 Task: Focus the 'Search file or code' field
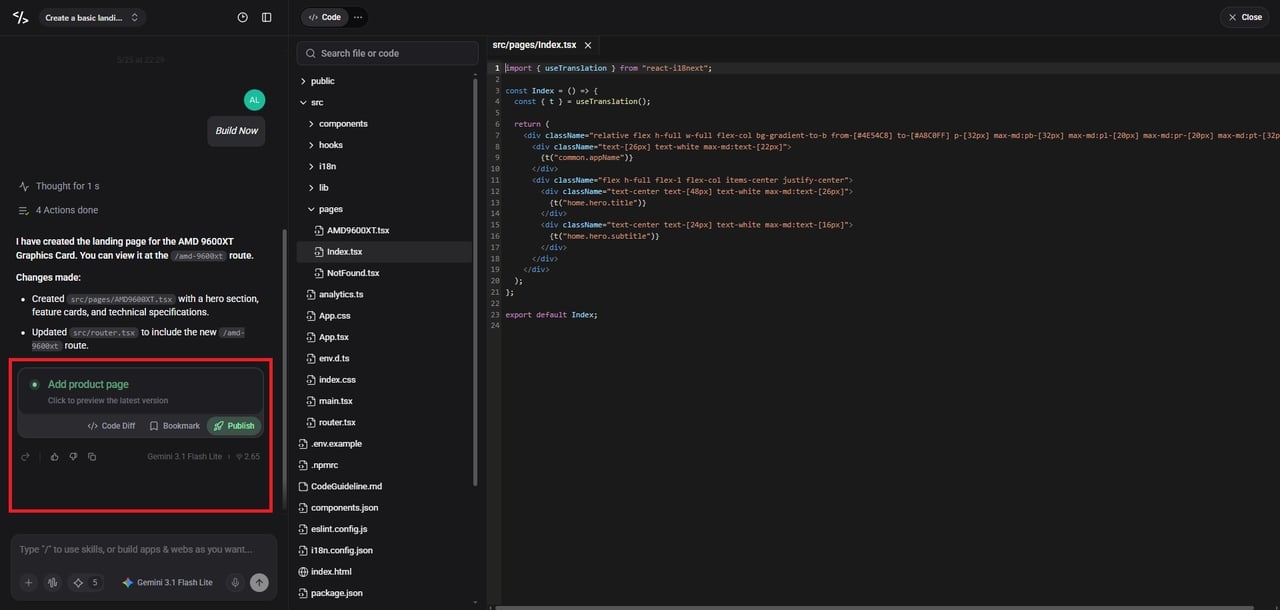[388, 53]
